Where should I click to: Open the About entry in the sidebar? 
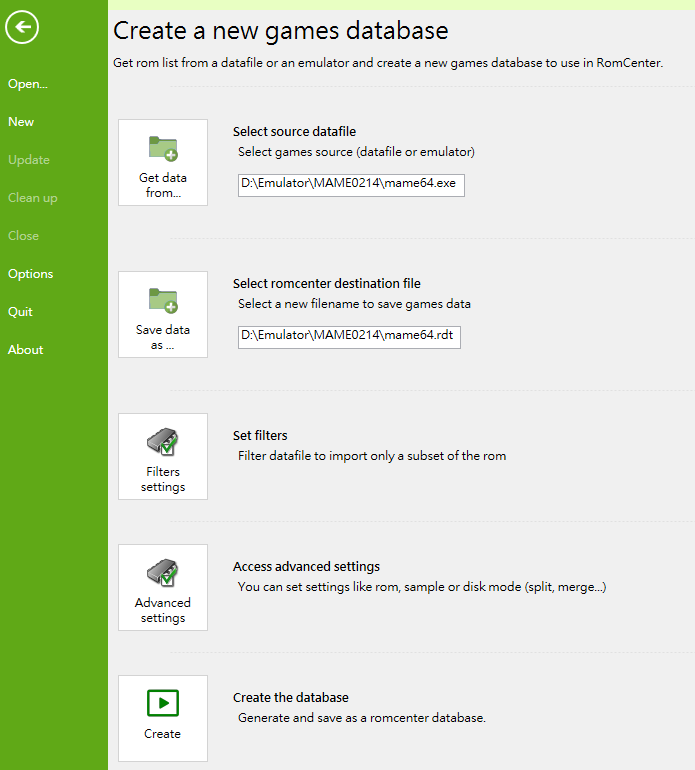tap(26, 350)
